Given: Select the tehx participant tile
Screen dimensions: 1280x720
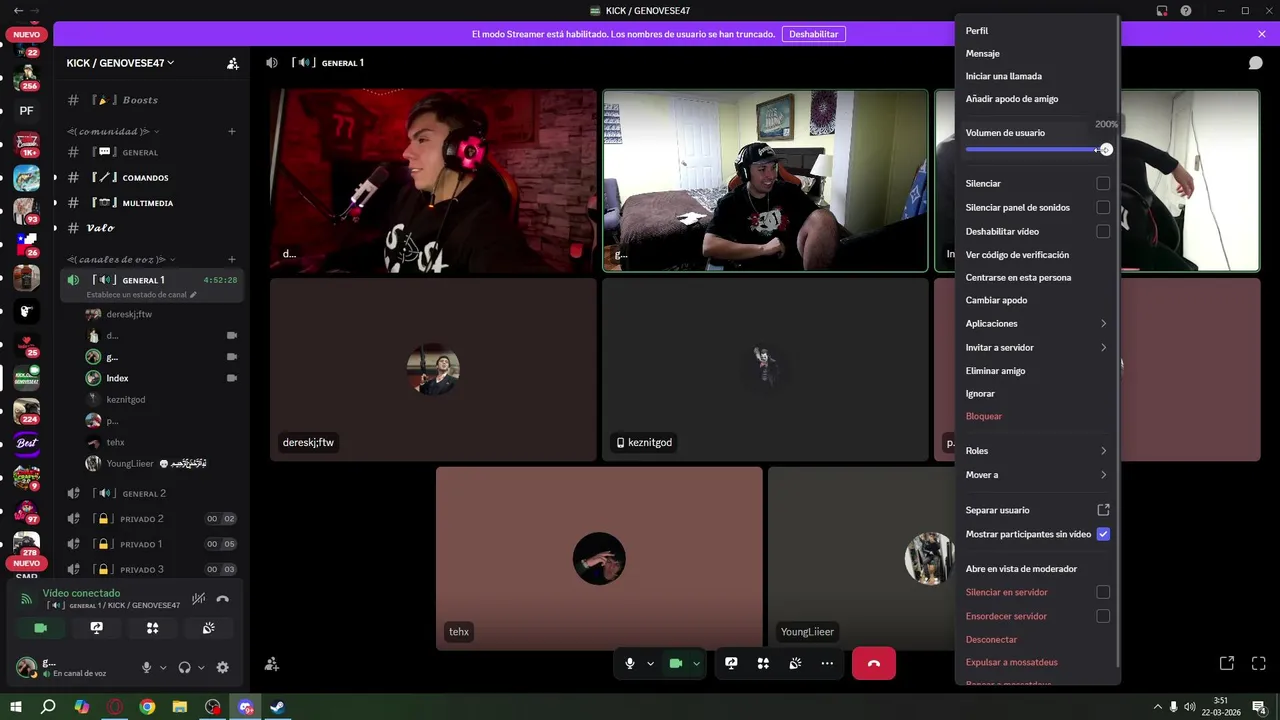Looking at the screenshot, I should tap(599, 558).
